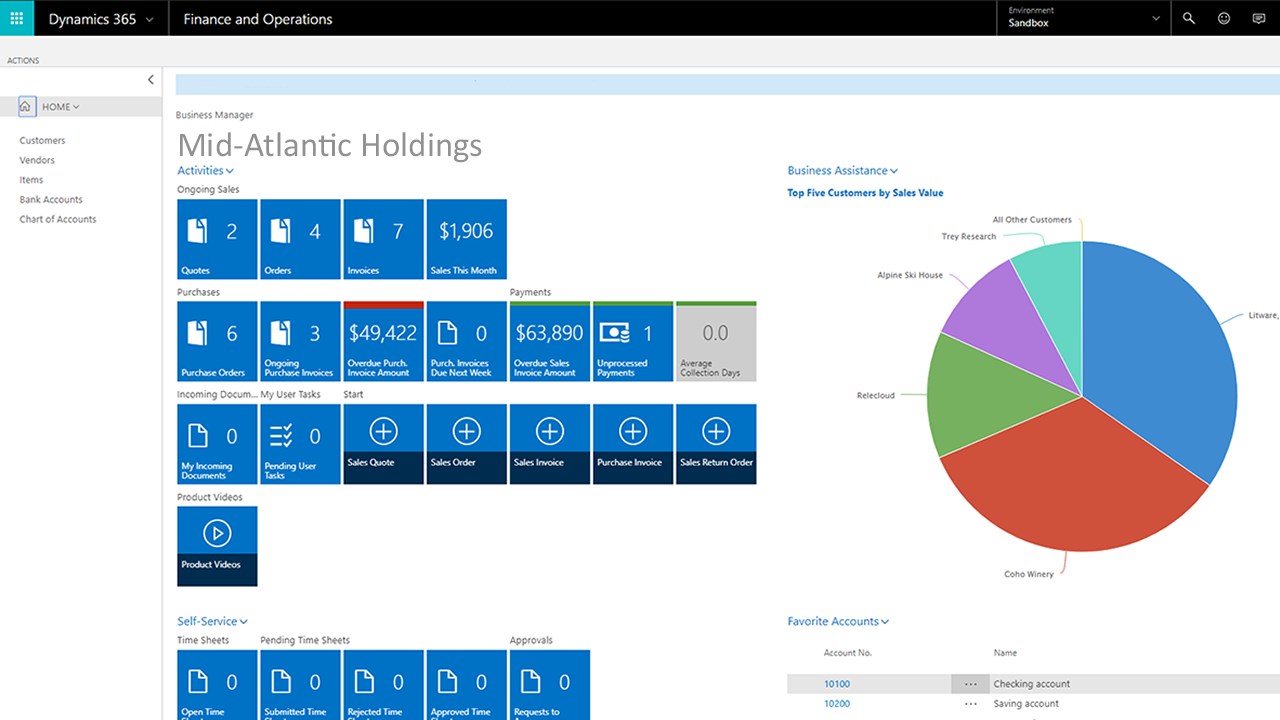Open the Sales This Month tile

pos(466,239)
